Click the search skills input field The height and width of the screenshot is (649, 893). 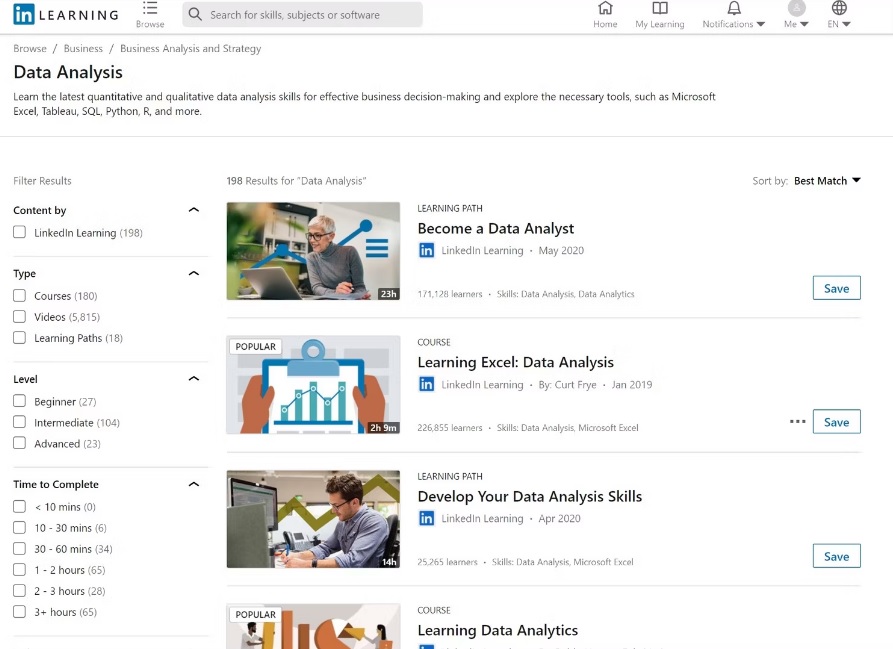click(302, 15)
